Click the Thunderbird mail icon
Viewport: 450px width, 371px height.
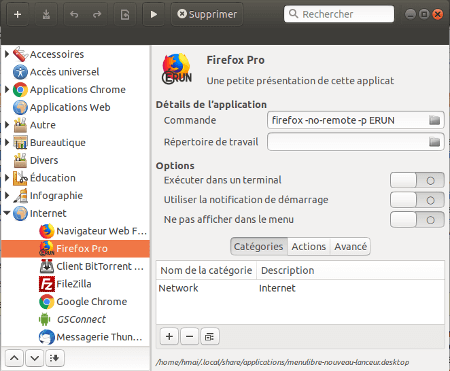coord(47,337)
